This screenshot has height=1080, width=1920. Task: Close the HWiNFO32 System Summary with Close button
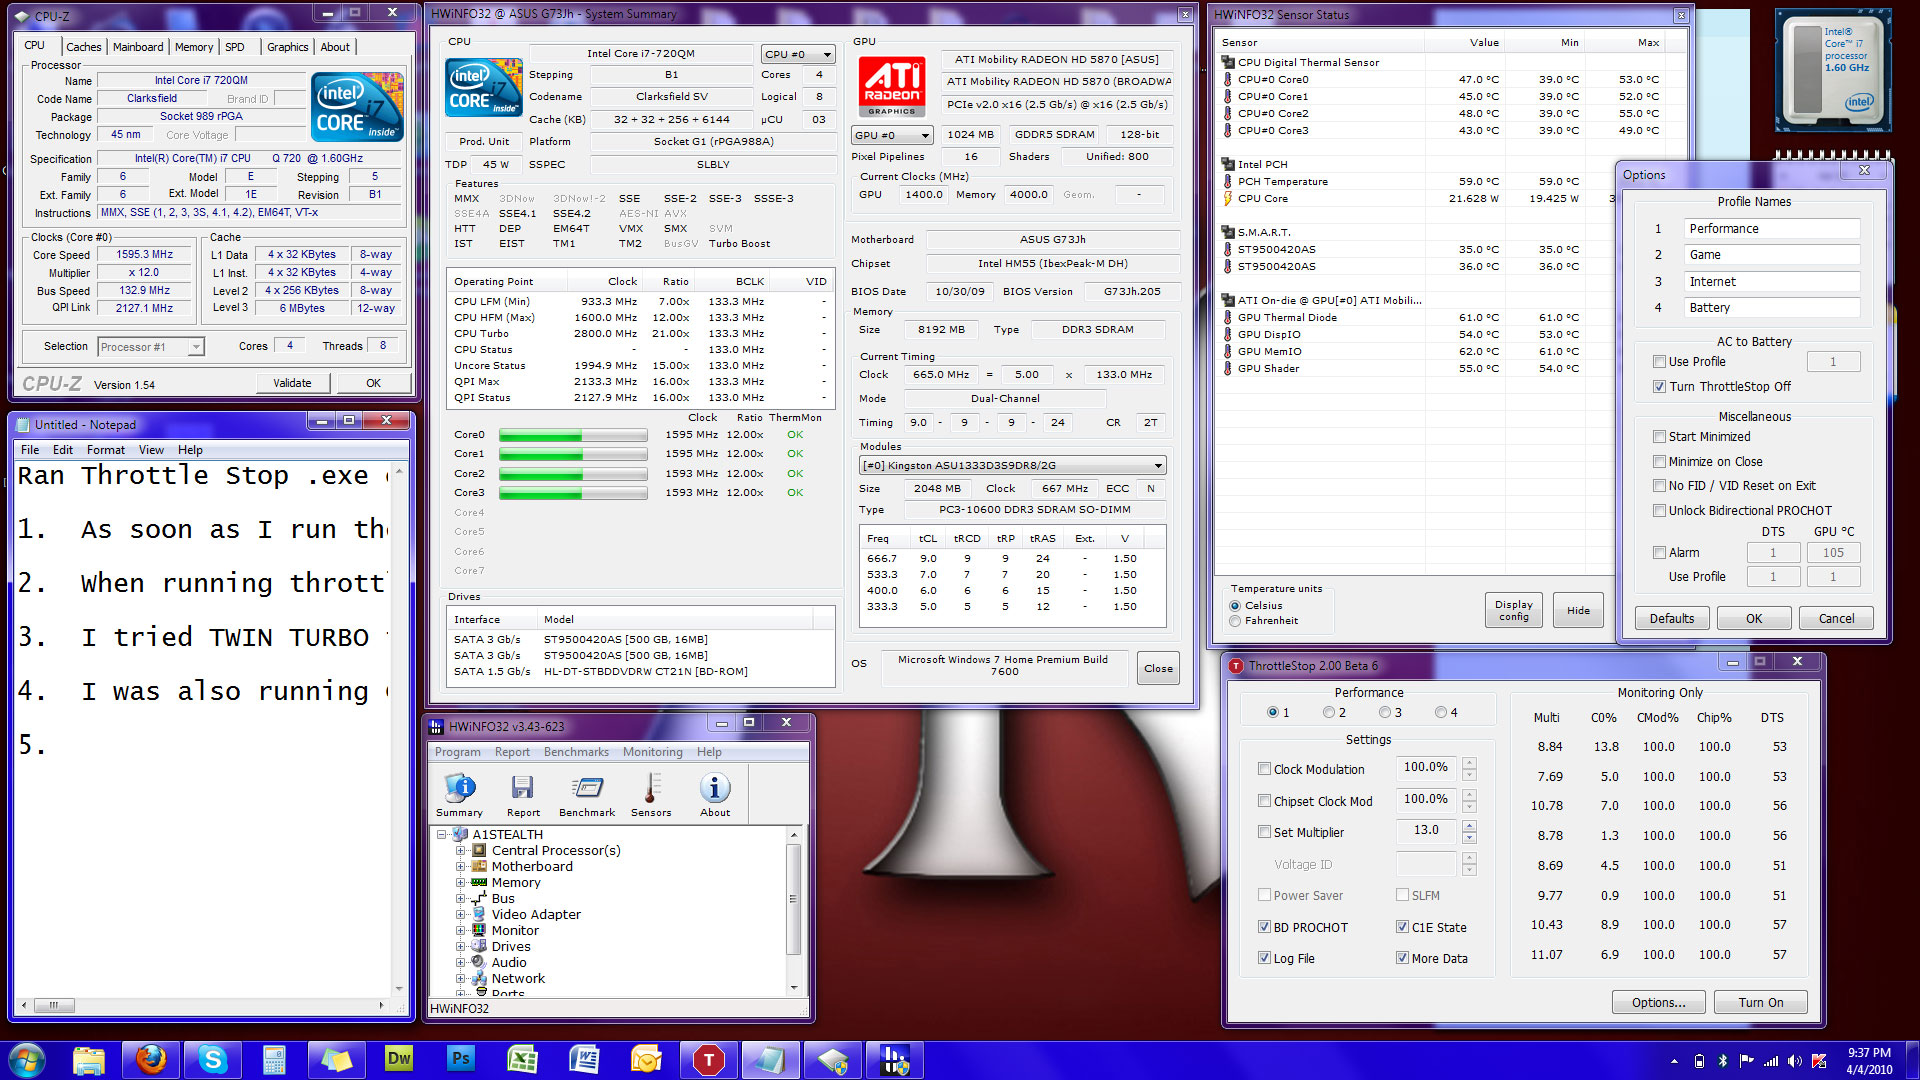point(1158,669)
